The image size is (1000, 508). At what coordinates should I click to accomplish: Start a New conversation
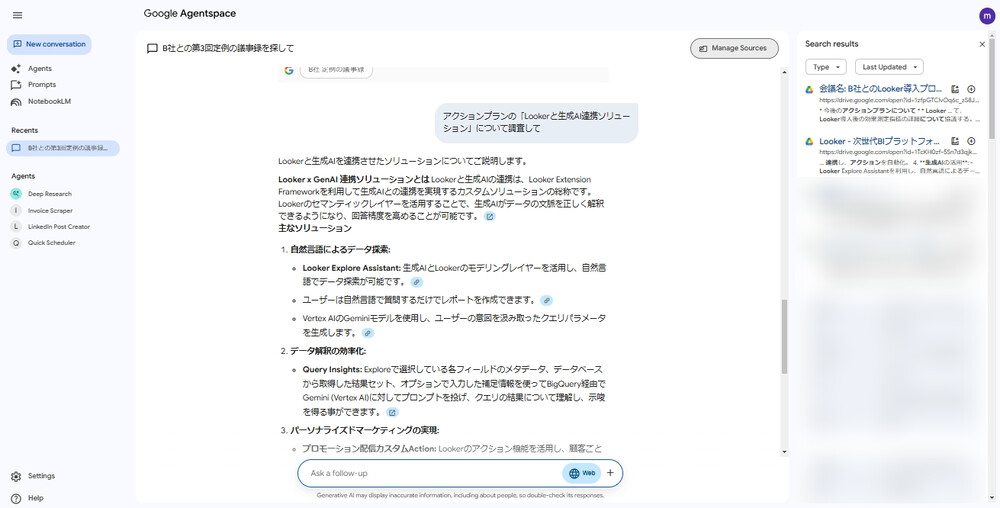coord(49,45)
